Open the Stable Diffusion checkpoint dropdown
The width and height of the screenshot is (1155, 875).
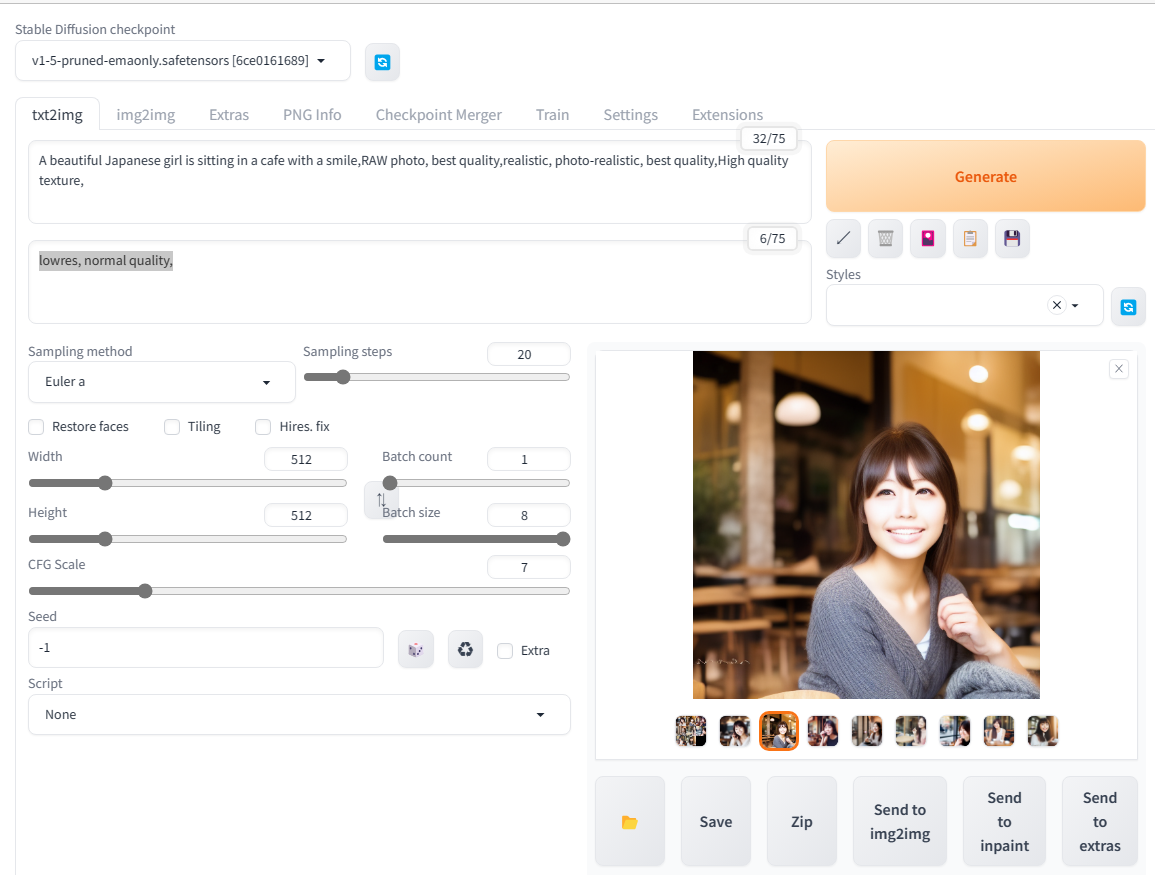[x=183, y=61]
